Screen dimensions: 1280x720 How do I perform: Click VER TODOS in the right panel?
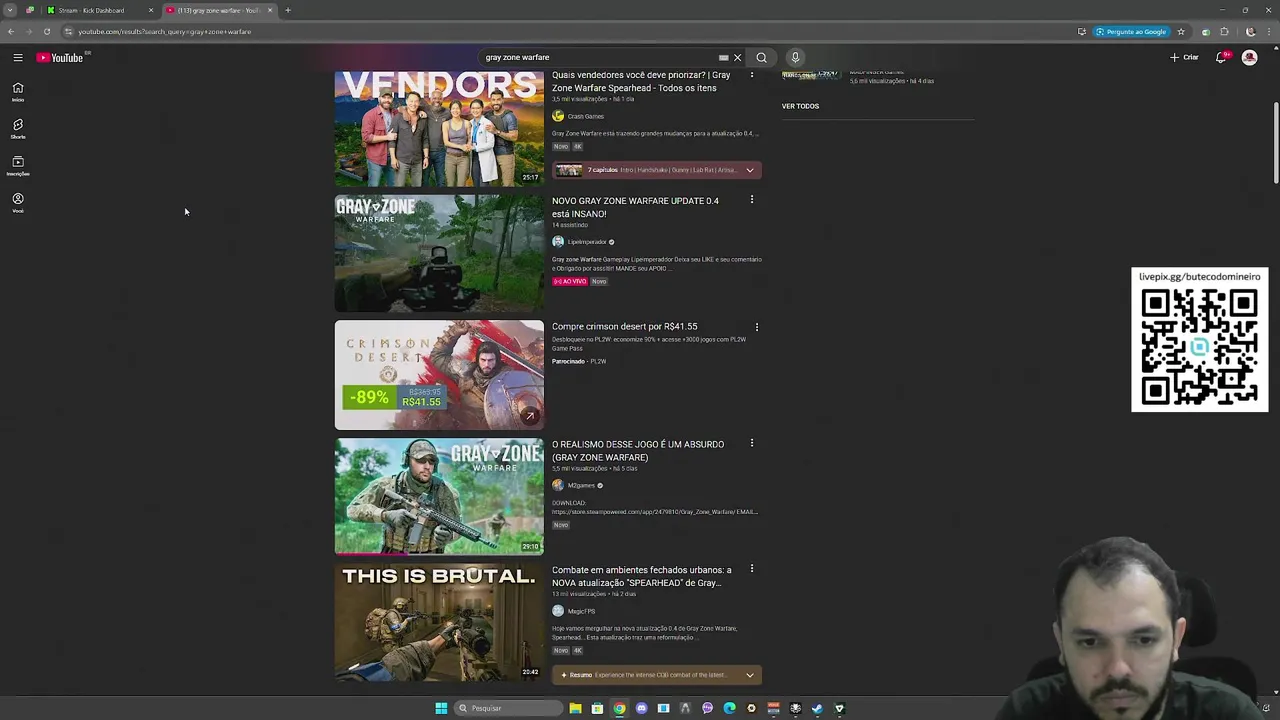point(800,106)
